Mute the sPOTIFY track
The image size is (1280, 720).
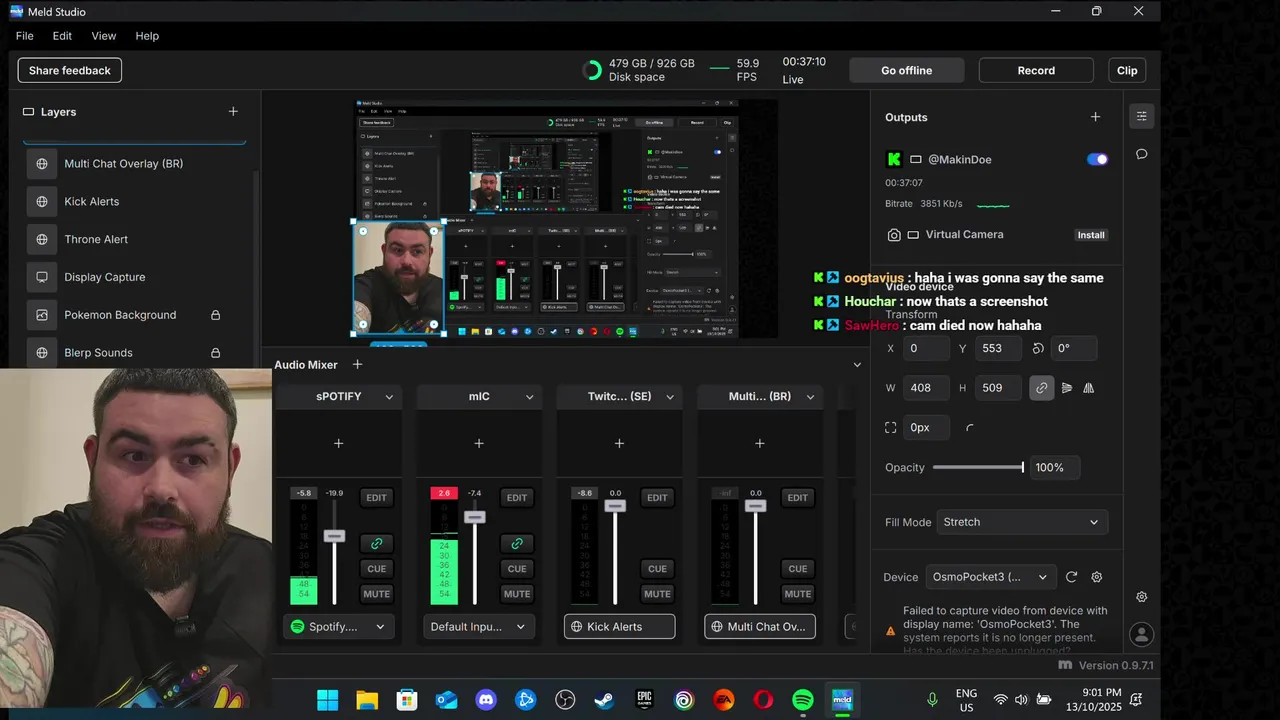pyautogui.click(x=376, y=594)
